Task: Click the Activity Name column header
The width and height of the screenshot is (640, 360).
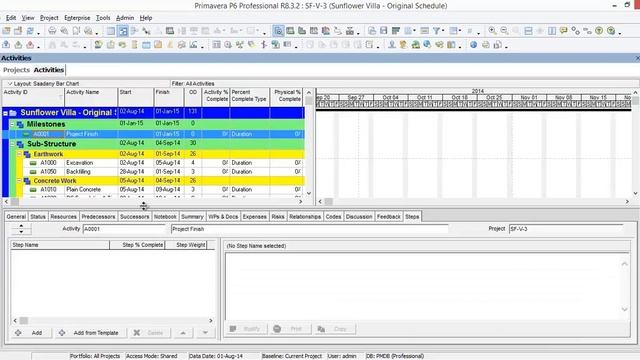Action: 91,97
